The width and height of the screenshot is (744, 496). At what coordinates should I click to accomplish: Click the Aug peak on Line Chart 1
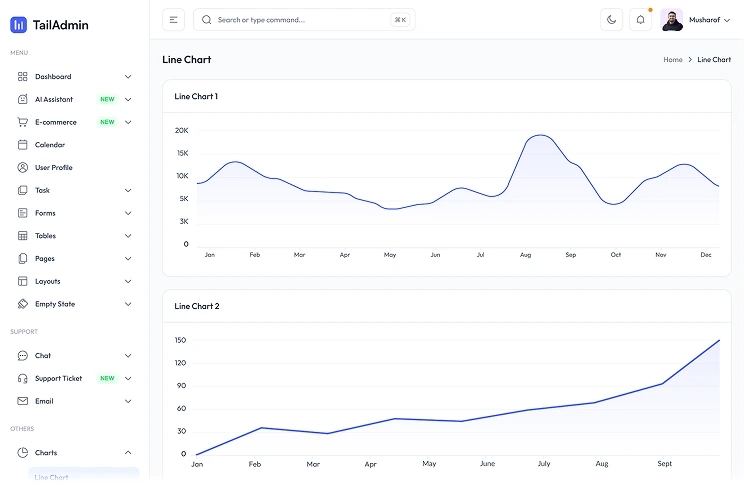[540, 135]
